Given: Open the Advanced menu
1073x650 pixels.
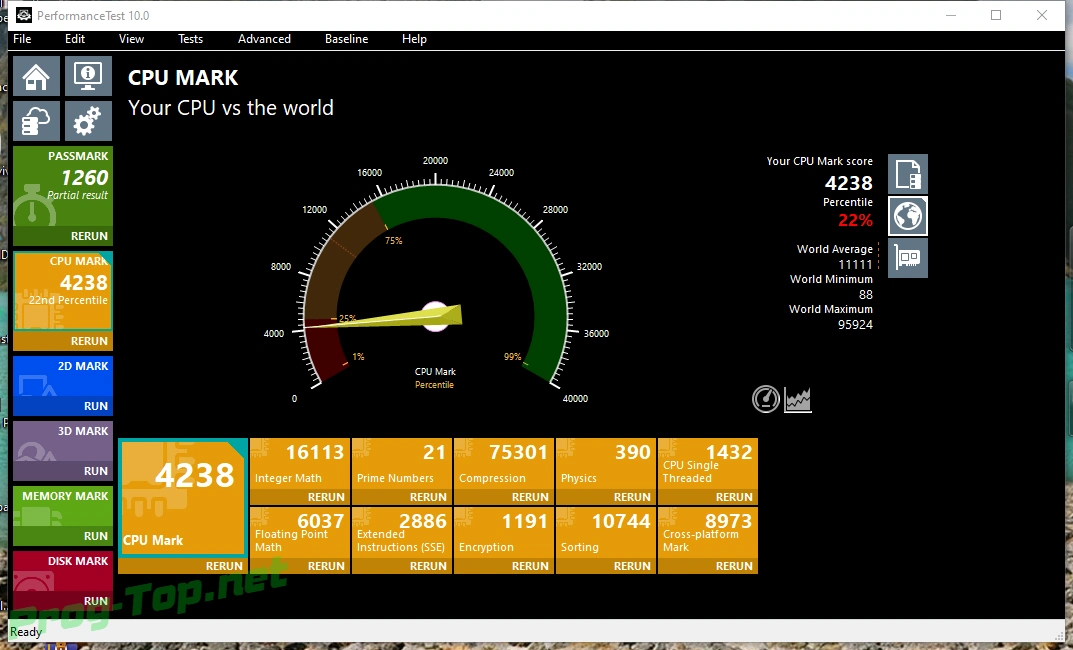Looking at the screenshot, I should pyautogui.click(x=264, y=39).
